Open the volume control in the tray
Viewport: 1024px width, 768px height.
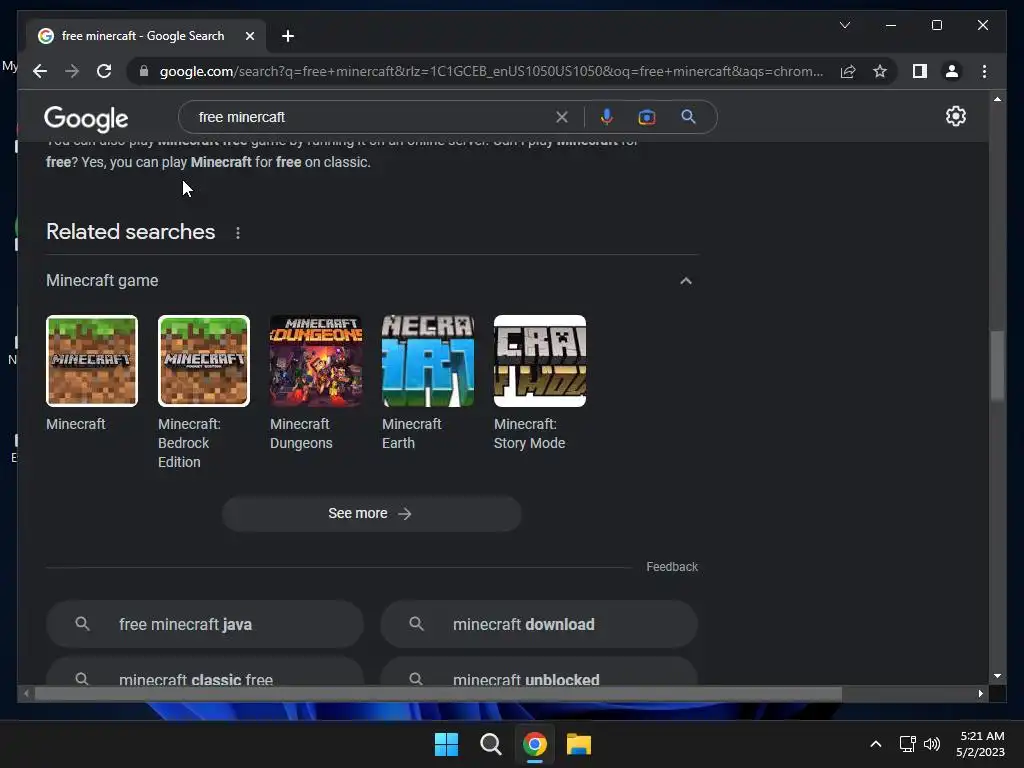click(x=932, y=744)
